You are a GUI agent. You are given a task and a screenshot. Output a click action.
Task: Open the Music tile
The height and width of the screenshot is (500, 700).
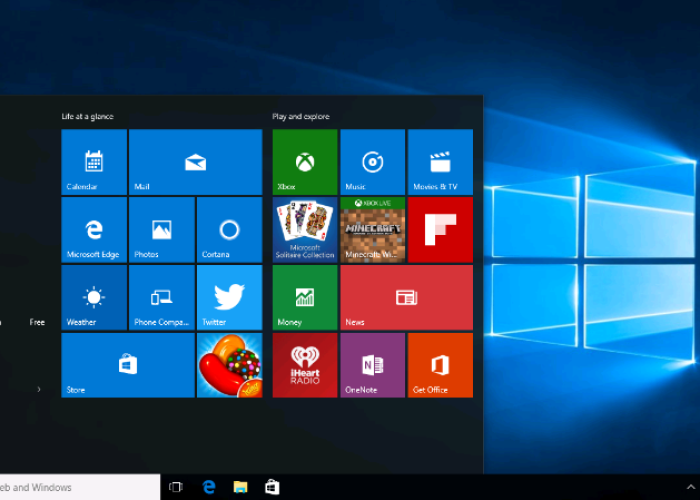point(373,162)
